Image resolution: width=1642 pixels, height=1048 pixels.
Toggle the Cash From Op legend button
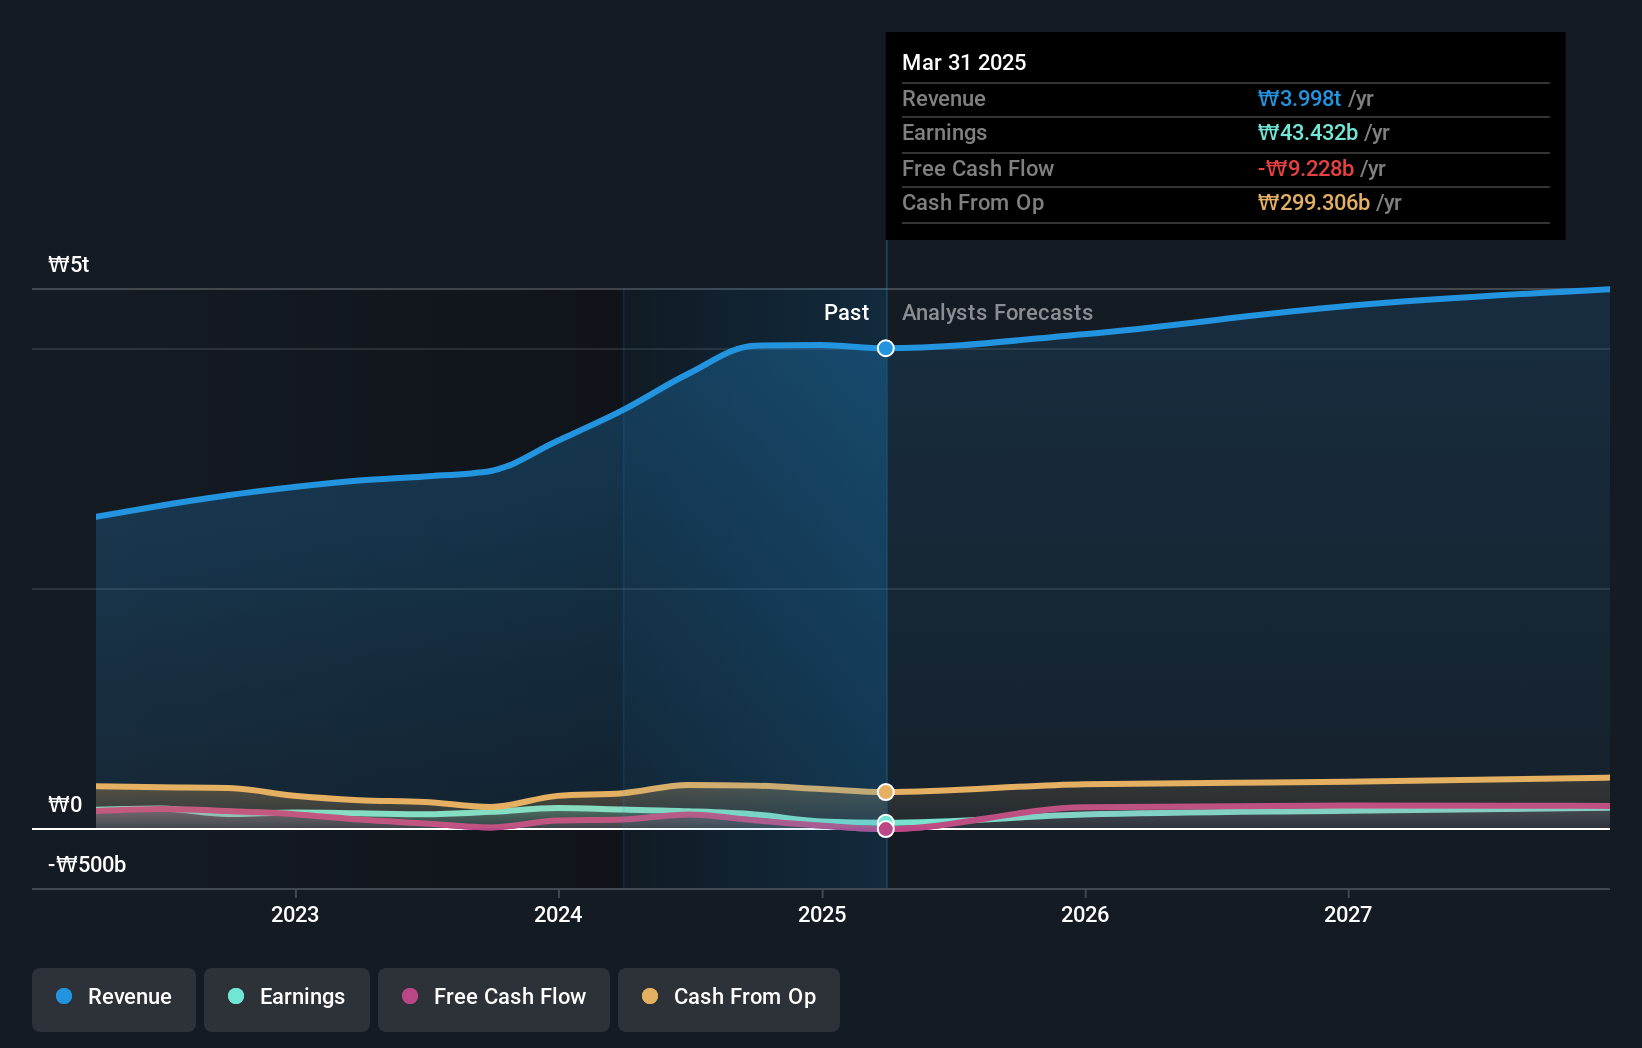[x=729, y=999]
